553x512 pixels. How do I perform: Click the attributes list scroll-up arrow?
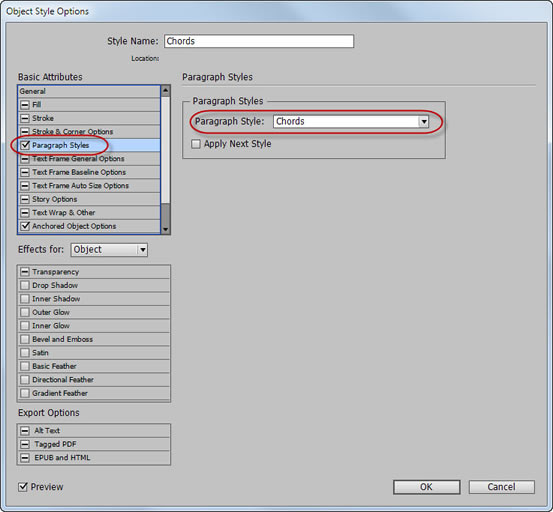pyautogui.click(x=165, y=91)
